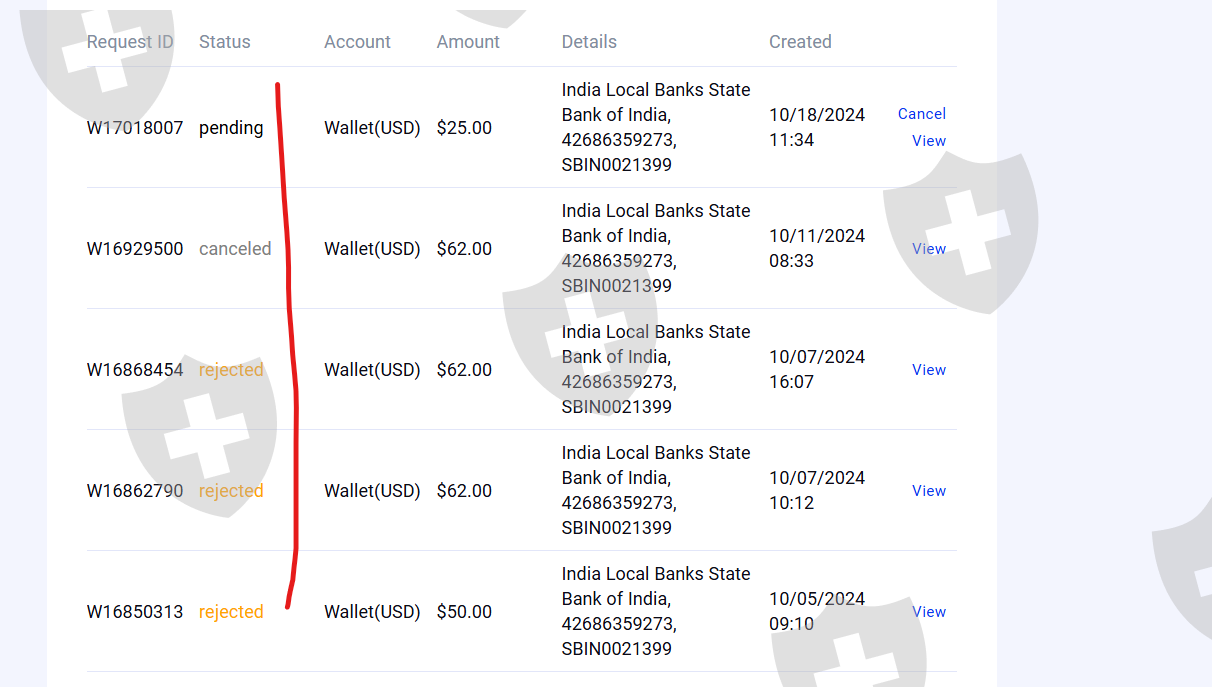Image resolution: width=1212 pixels, height=687 pixels.
Task: Cancel withdrawal request W17018007
Action: coord(921,114)
